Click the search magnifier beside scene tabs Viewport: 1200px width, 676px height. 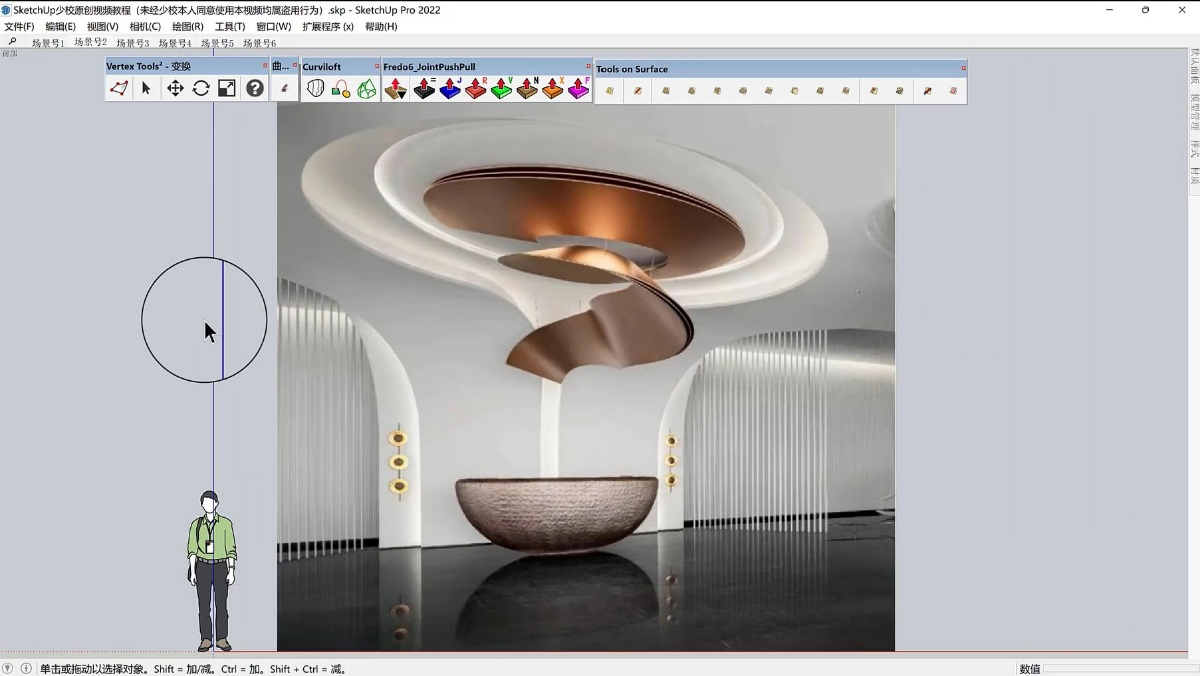tap(12, 42)
